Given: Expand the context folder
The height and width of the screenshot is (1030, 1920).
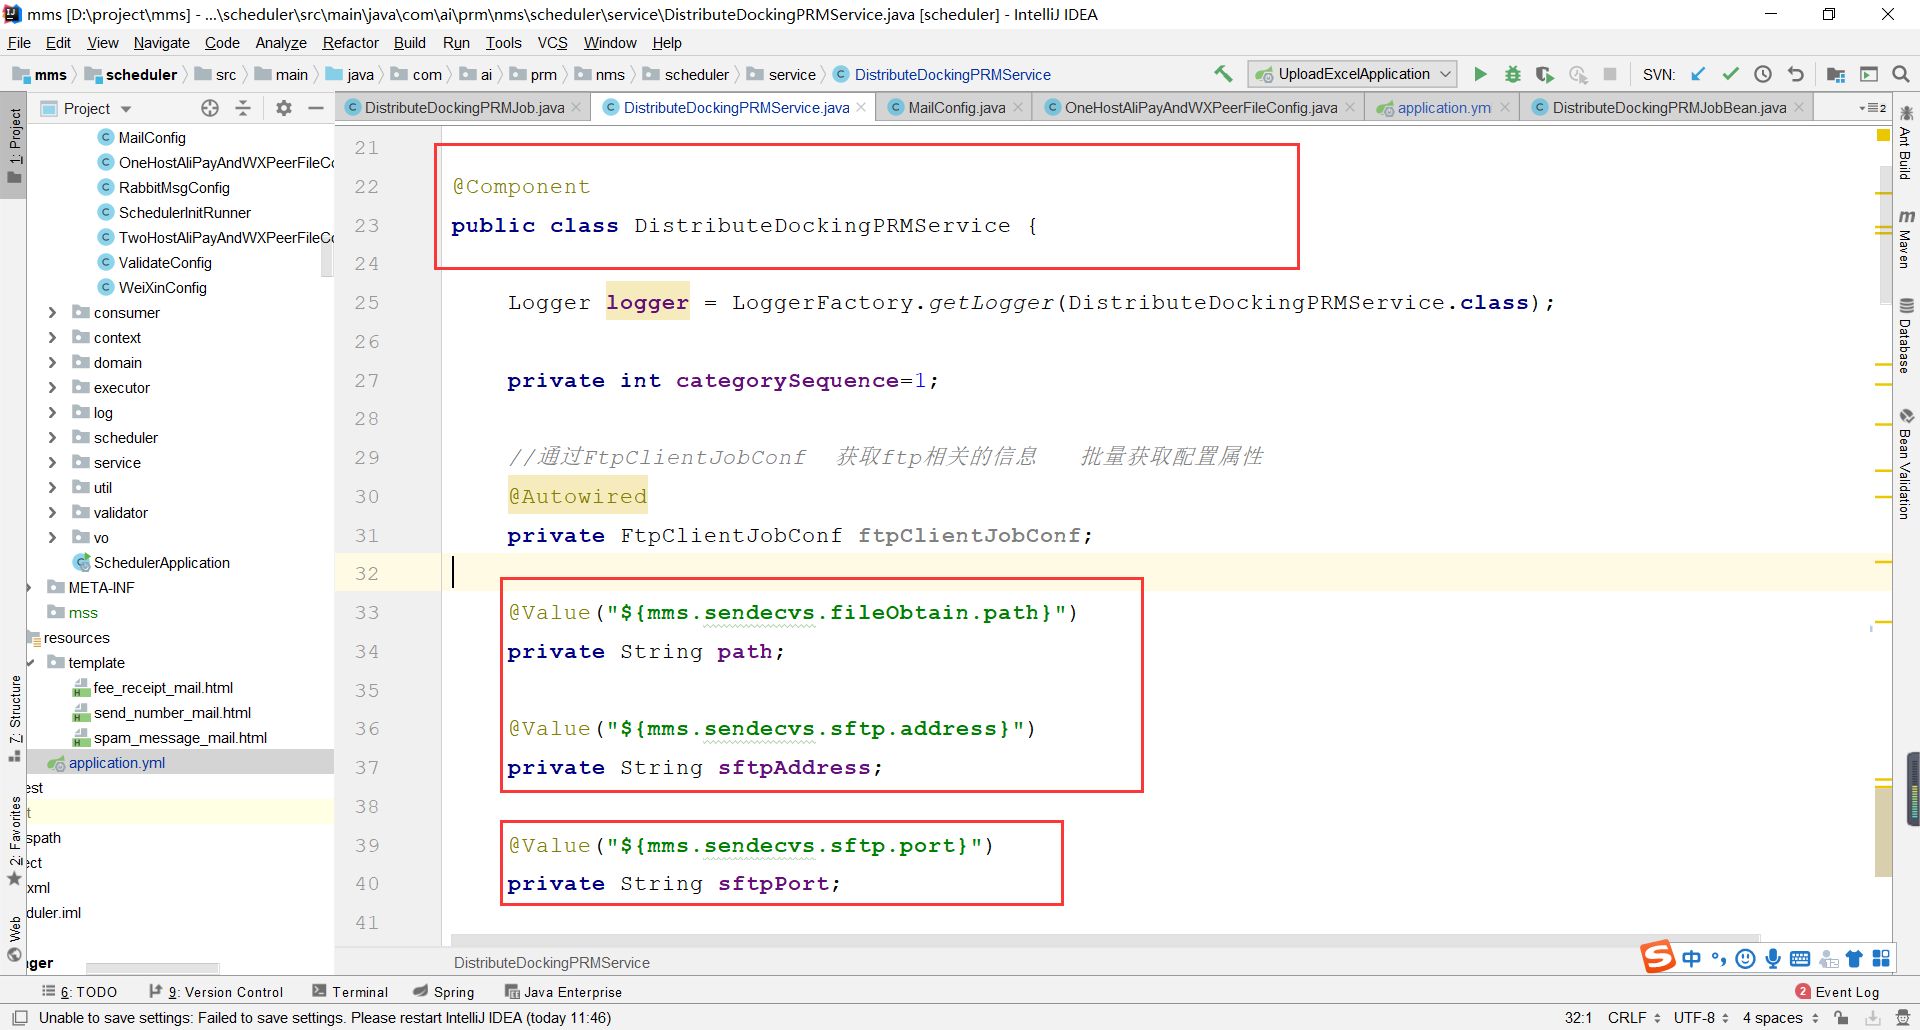Looking at the screenshot, I should (x=52, y=338).
